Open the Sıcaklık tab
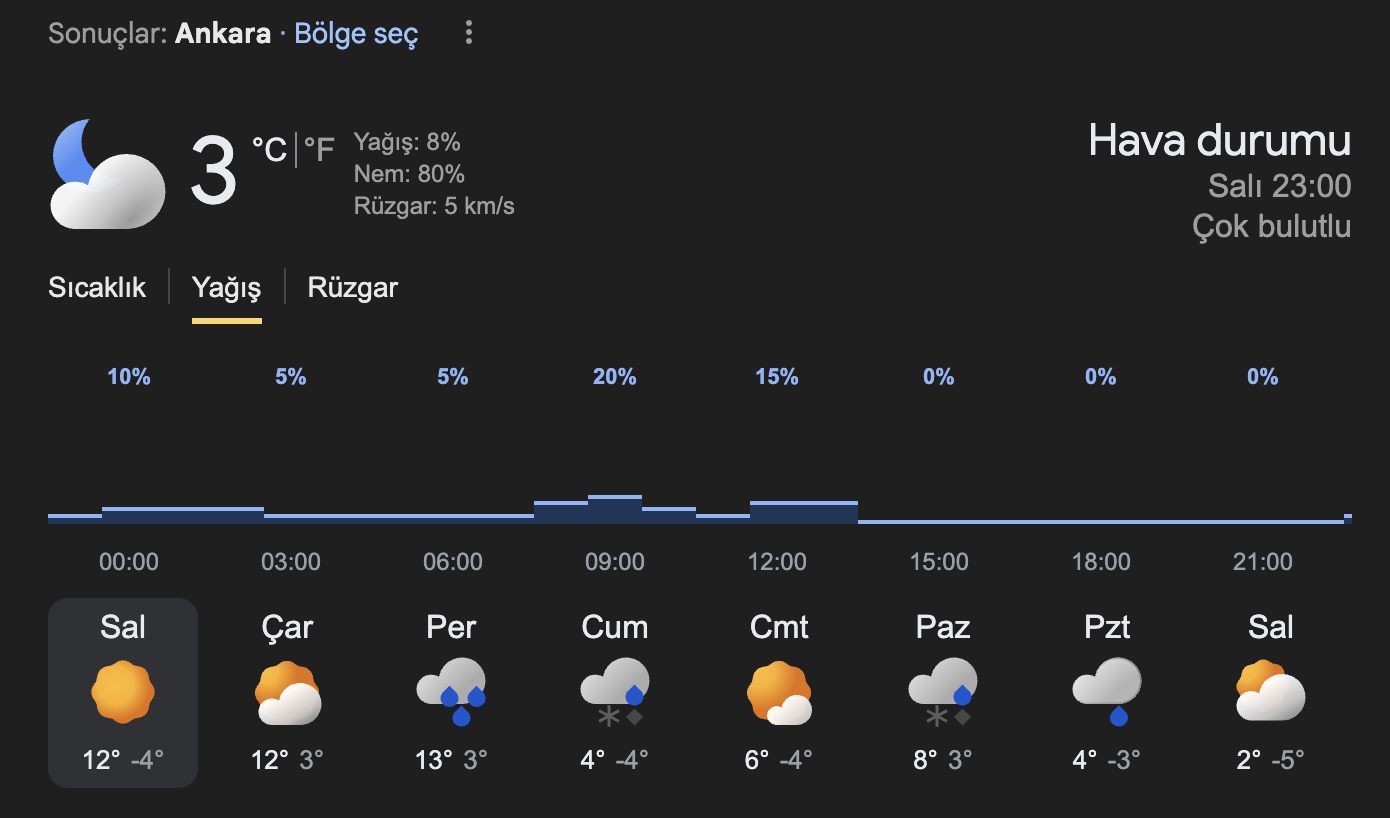The width and height of the screenshot is (1390, 818). point(97,288)
